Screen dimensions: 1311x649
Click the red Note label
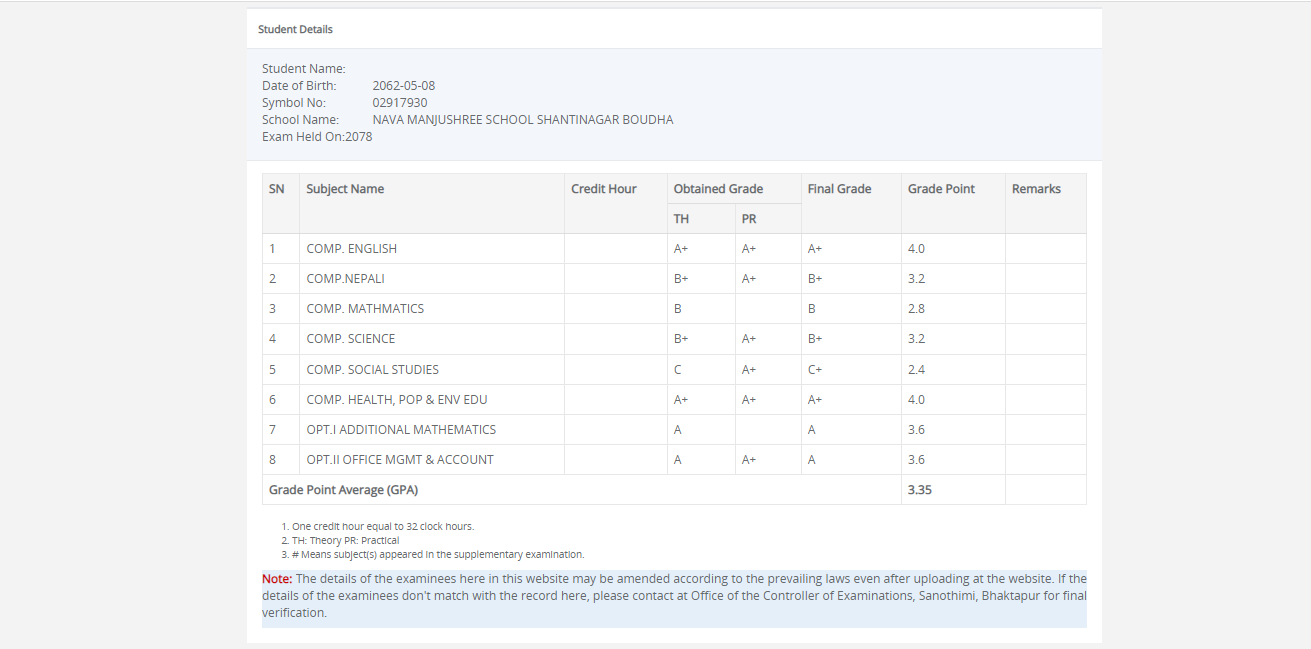(x=277, y=579)
